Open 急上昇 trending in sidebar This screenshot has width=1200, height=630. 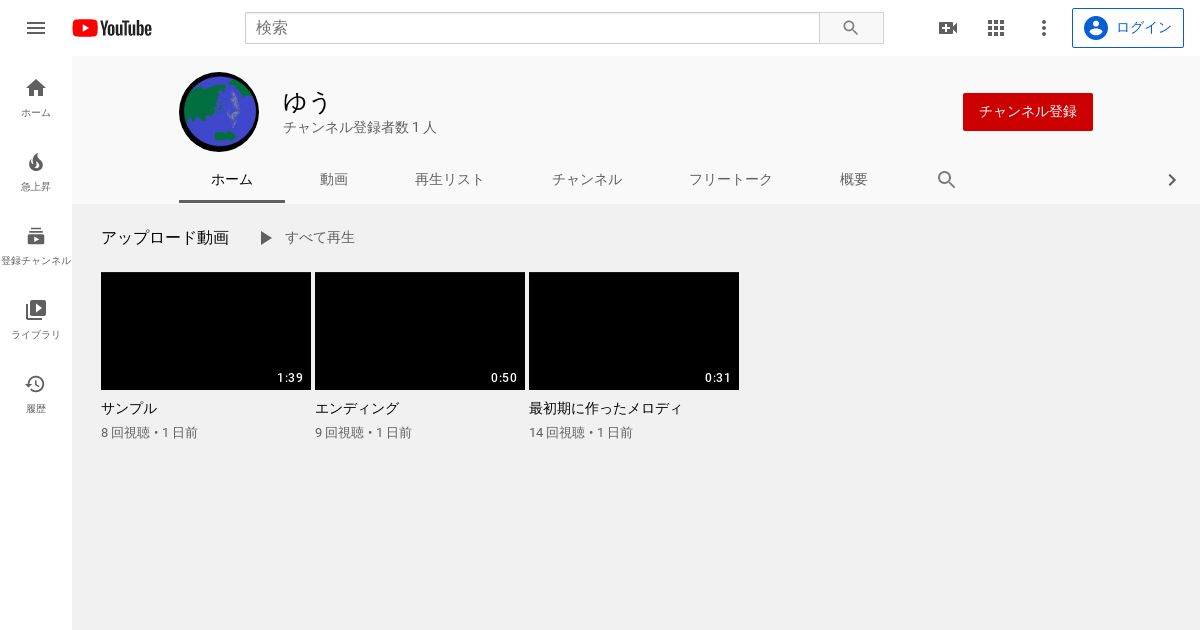point(36,172)
